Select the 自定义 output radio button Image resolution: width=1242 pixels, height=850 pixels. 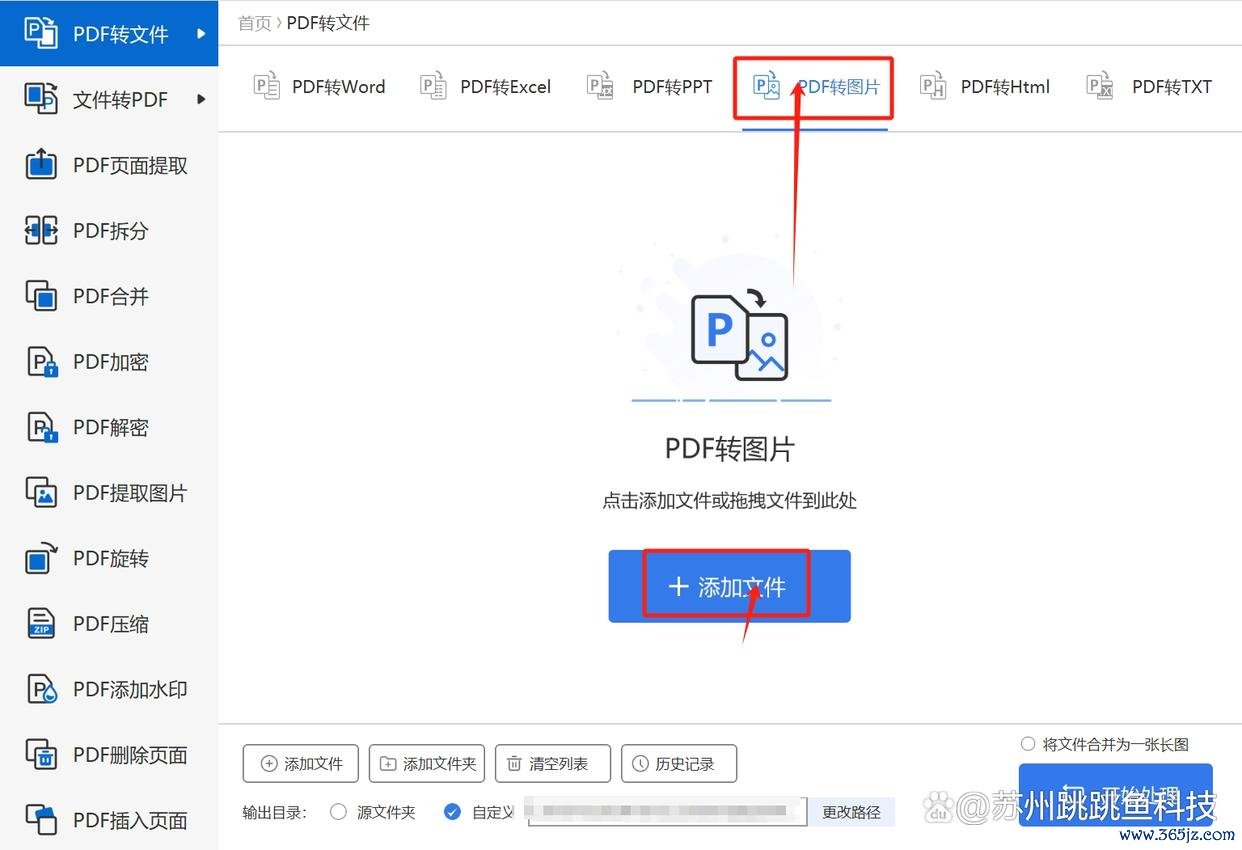point(452,812)
